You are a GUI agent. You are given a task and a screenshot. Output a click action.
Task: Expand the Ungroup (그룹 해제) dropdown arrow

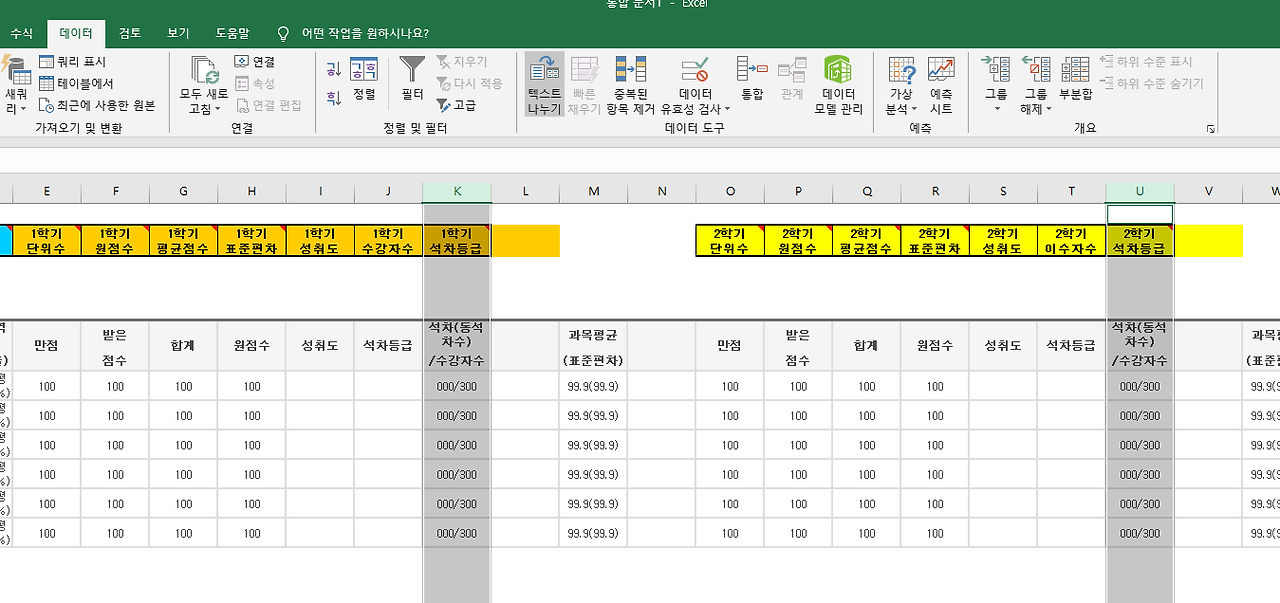pyautogui.click(x=1049, y=109)
